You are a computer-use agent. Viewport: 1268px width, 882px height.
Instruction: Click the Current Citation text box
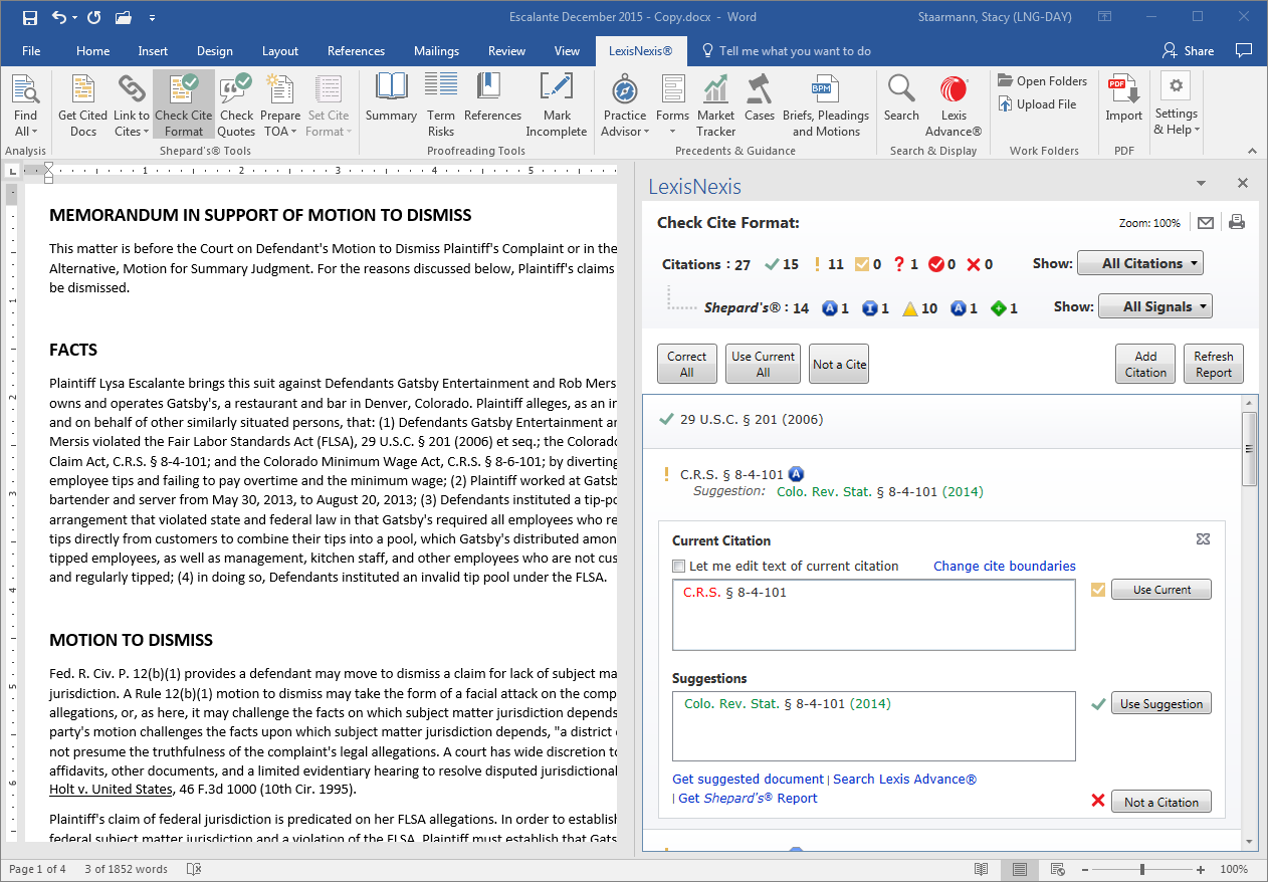(874, 615)
